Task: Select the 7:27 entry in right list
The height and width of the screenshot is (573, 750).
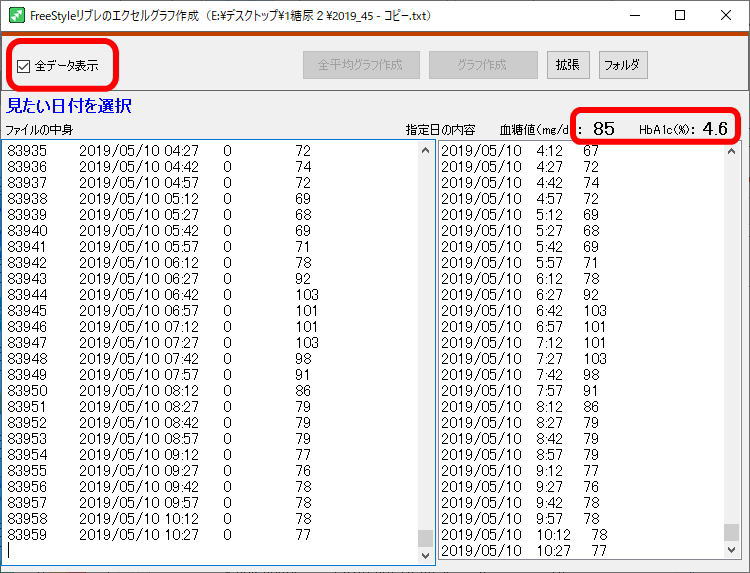Action: point(522,359)
